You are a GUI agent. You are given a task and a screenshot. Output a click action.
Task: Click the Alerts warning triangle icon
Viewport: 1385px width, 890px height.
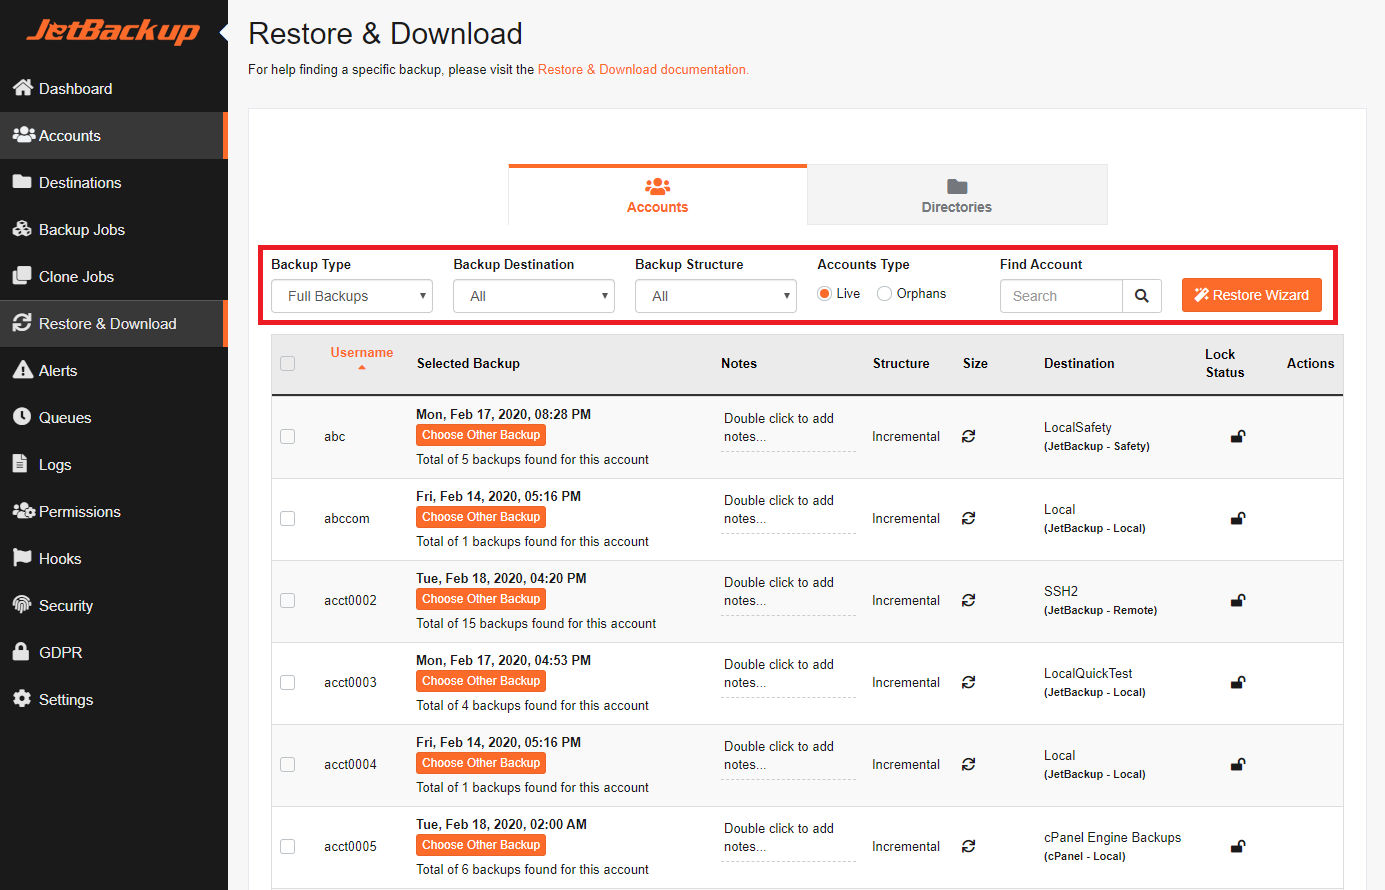23,370
